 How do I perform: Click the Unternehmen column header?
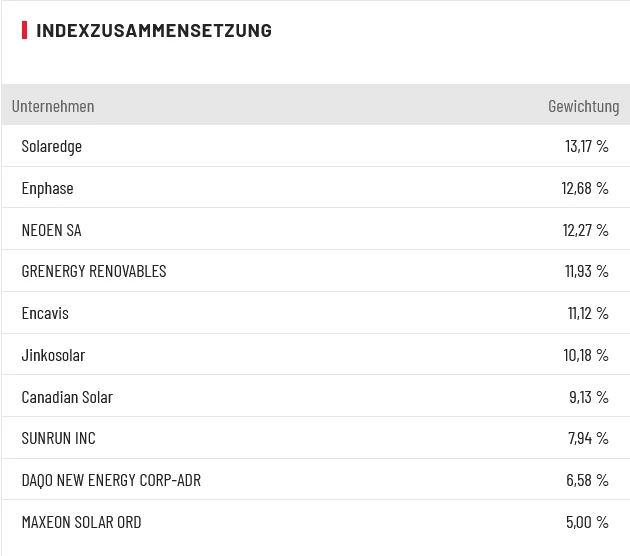[53, 106]
